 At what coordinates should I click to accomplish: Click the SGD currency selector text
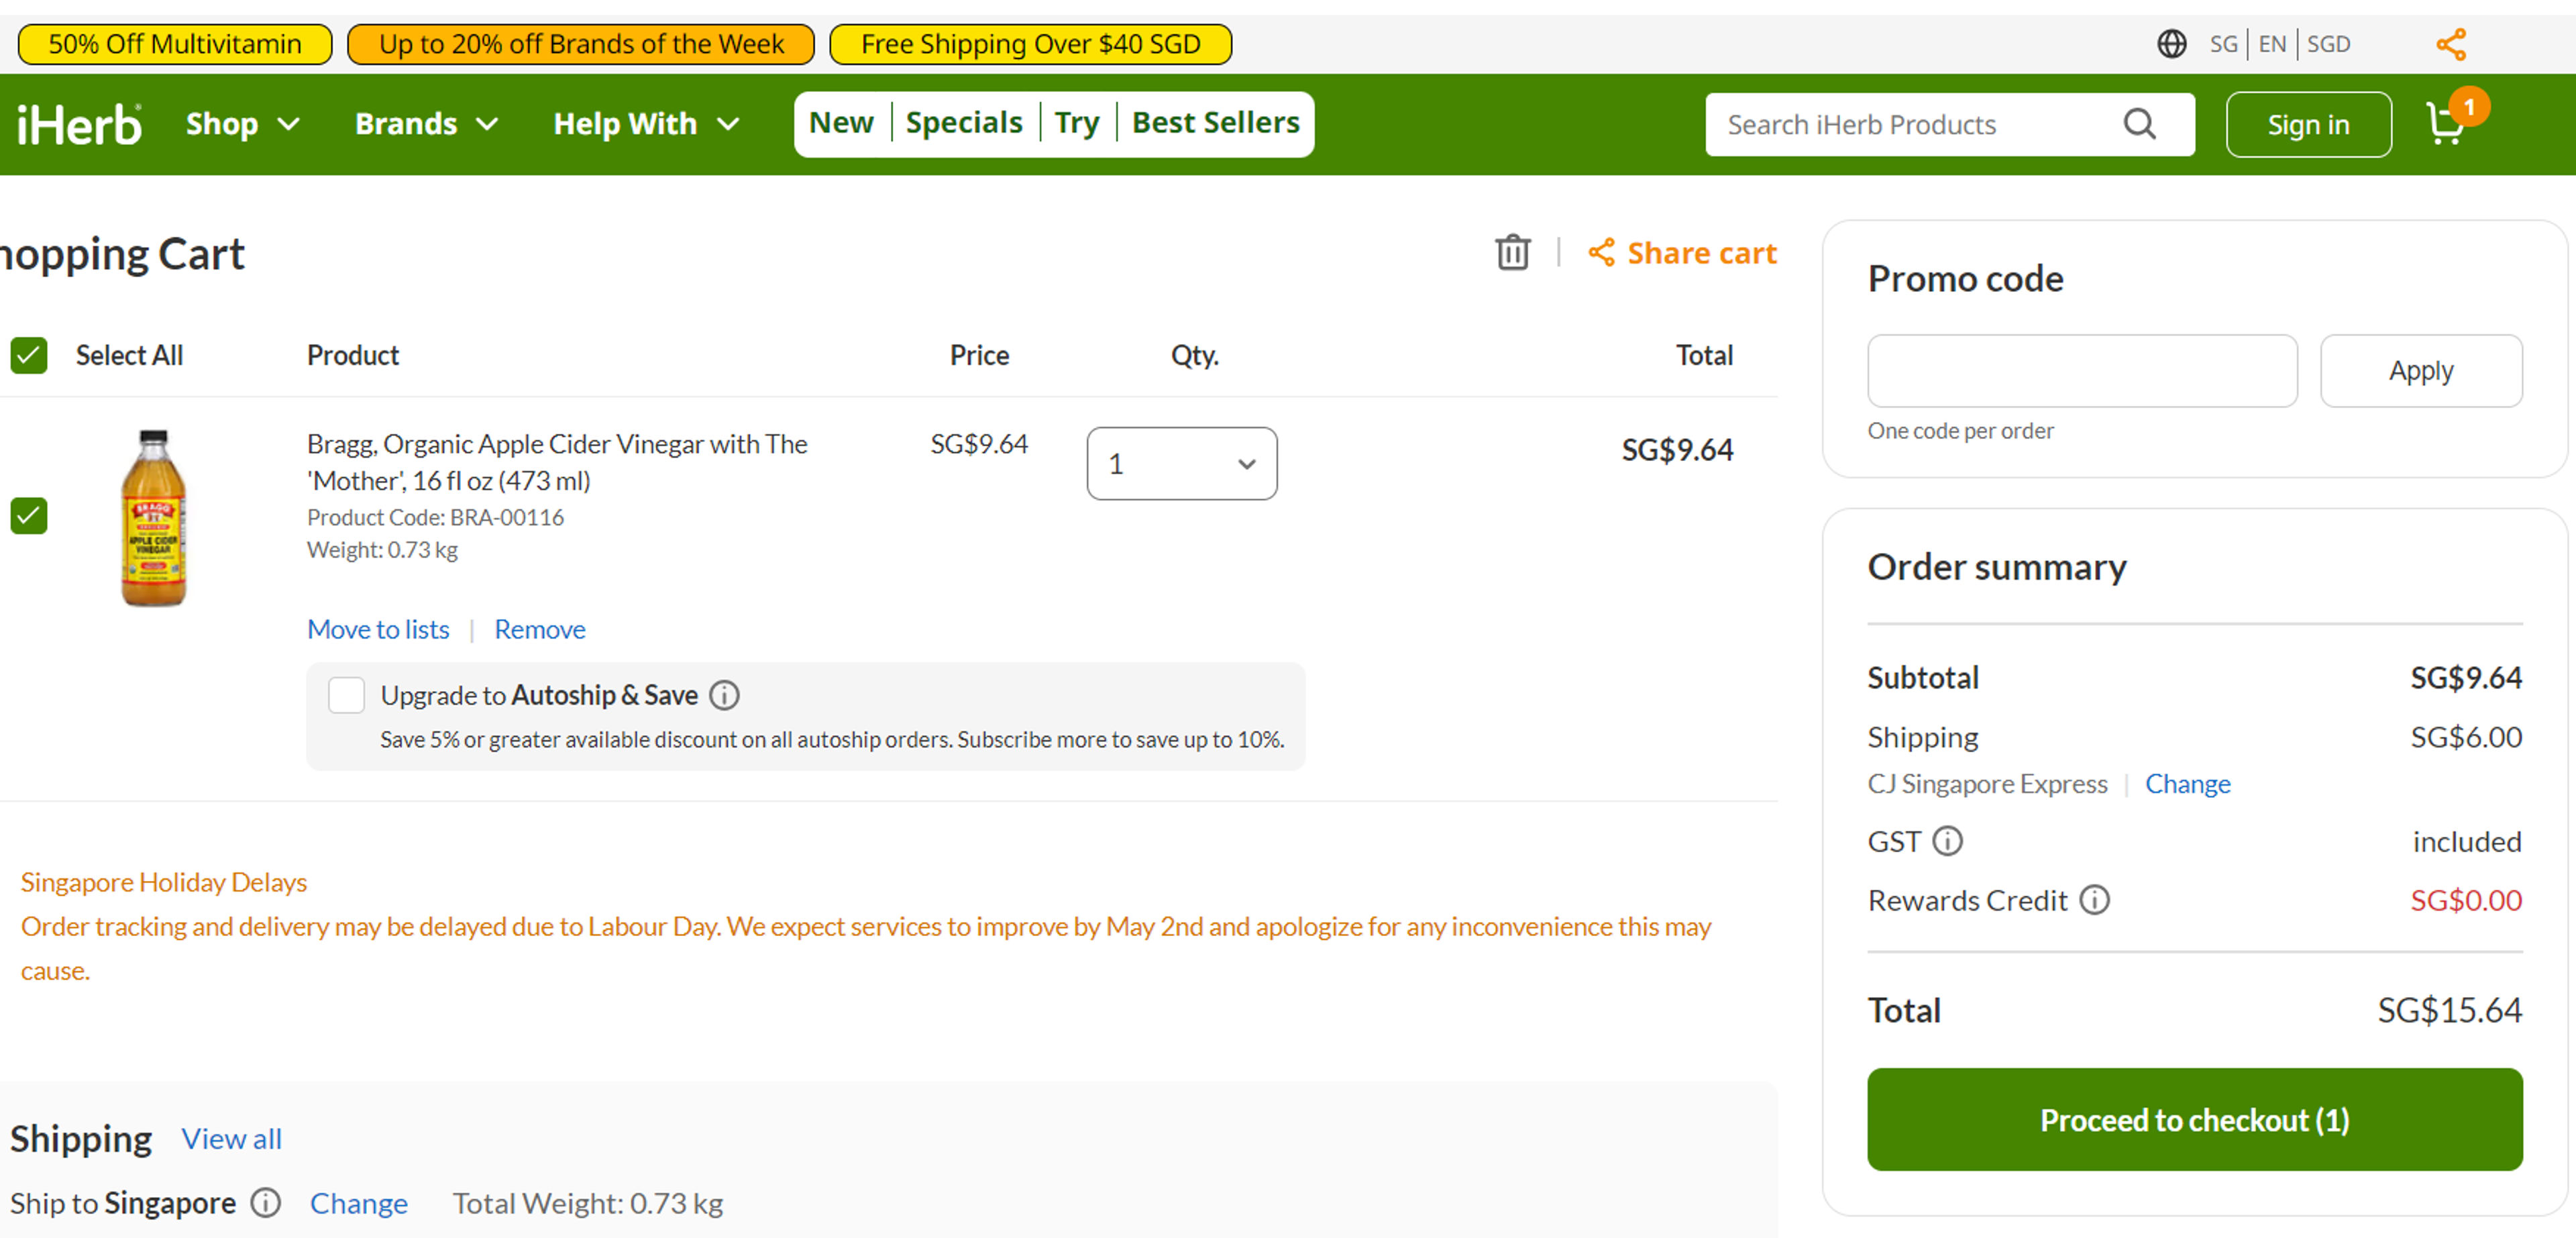click(x=2328, y=44)
